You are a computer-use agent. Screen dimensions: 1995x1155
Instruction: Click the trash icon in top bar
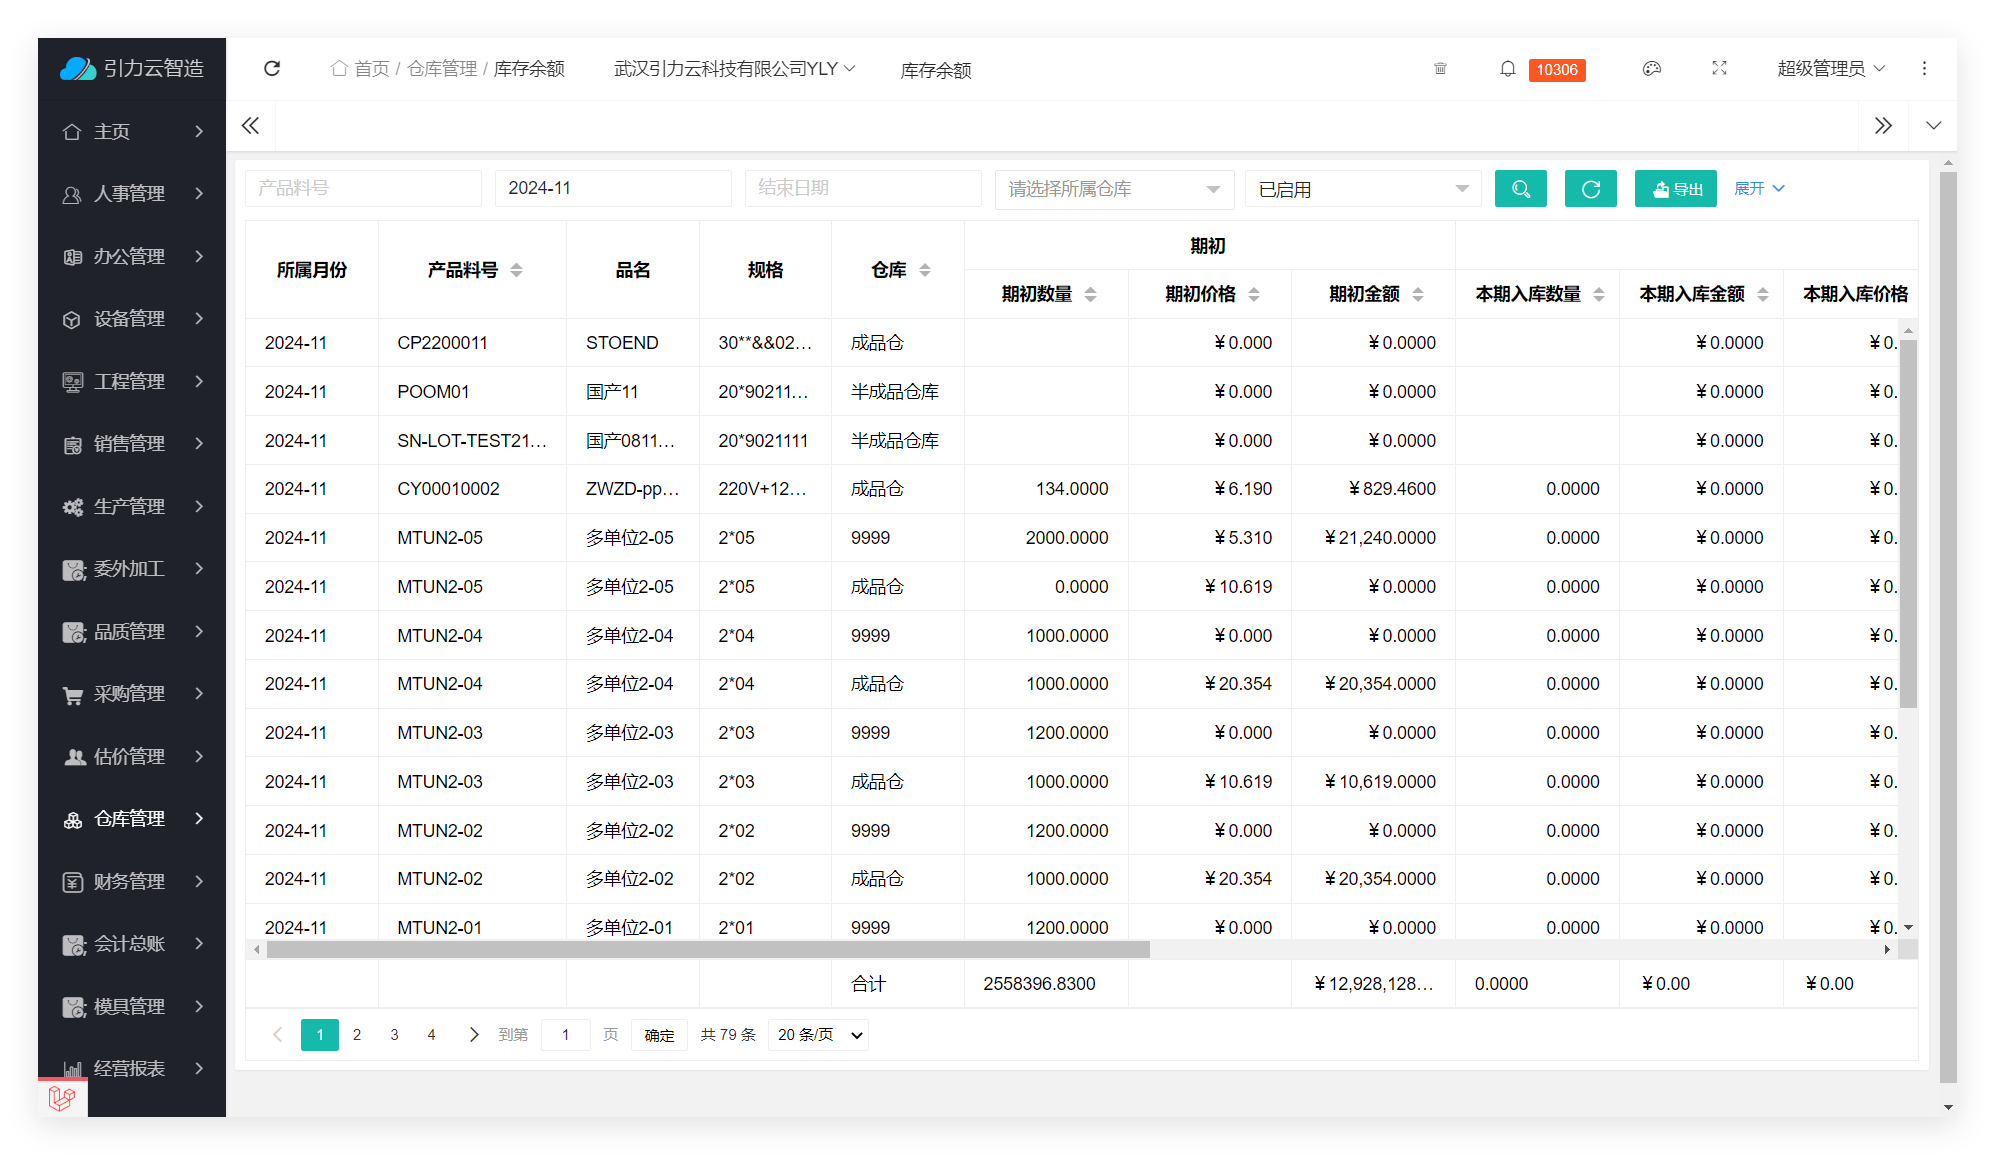pos(1440,68)
